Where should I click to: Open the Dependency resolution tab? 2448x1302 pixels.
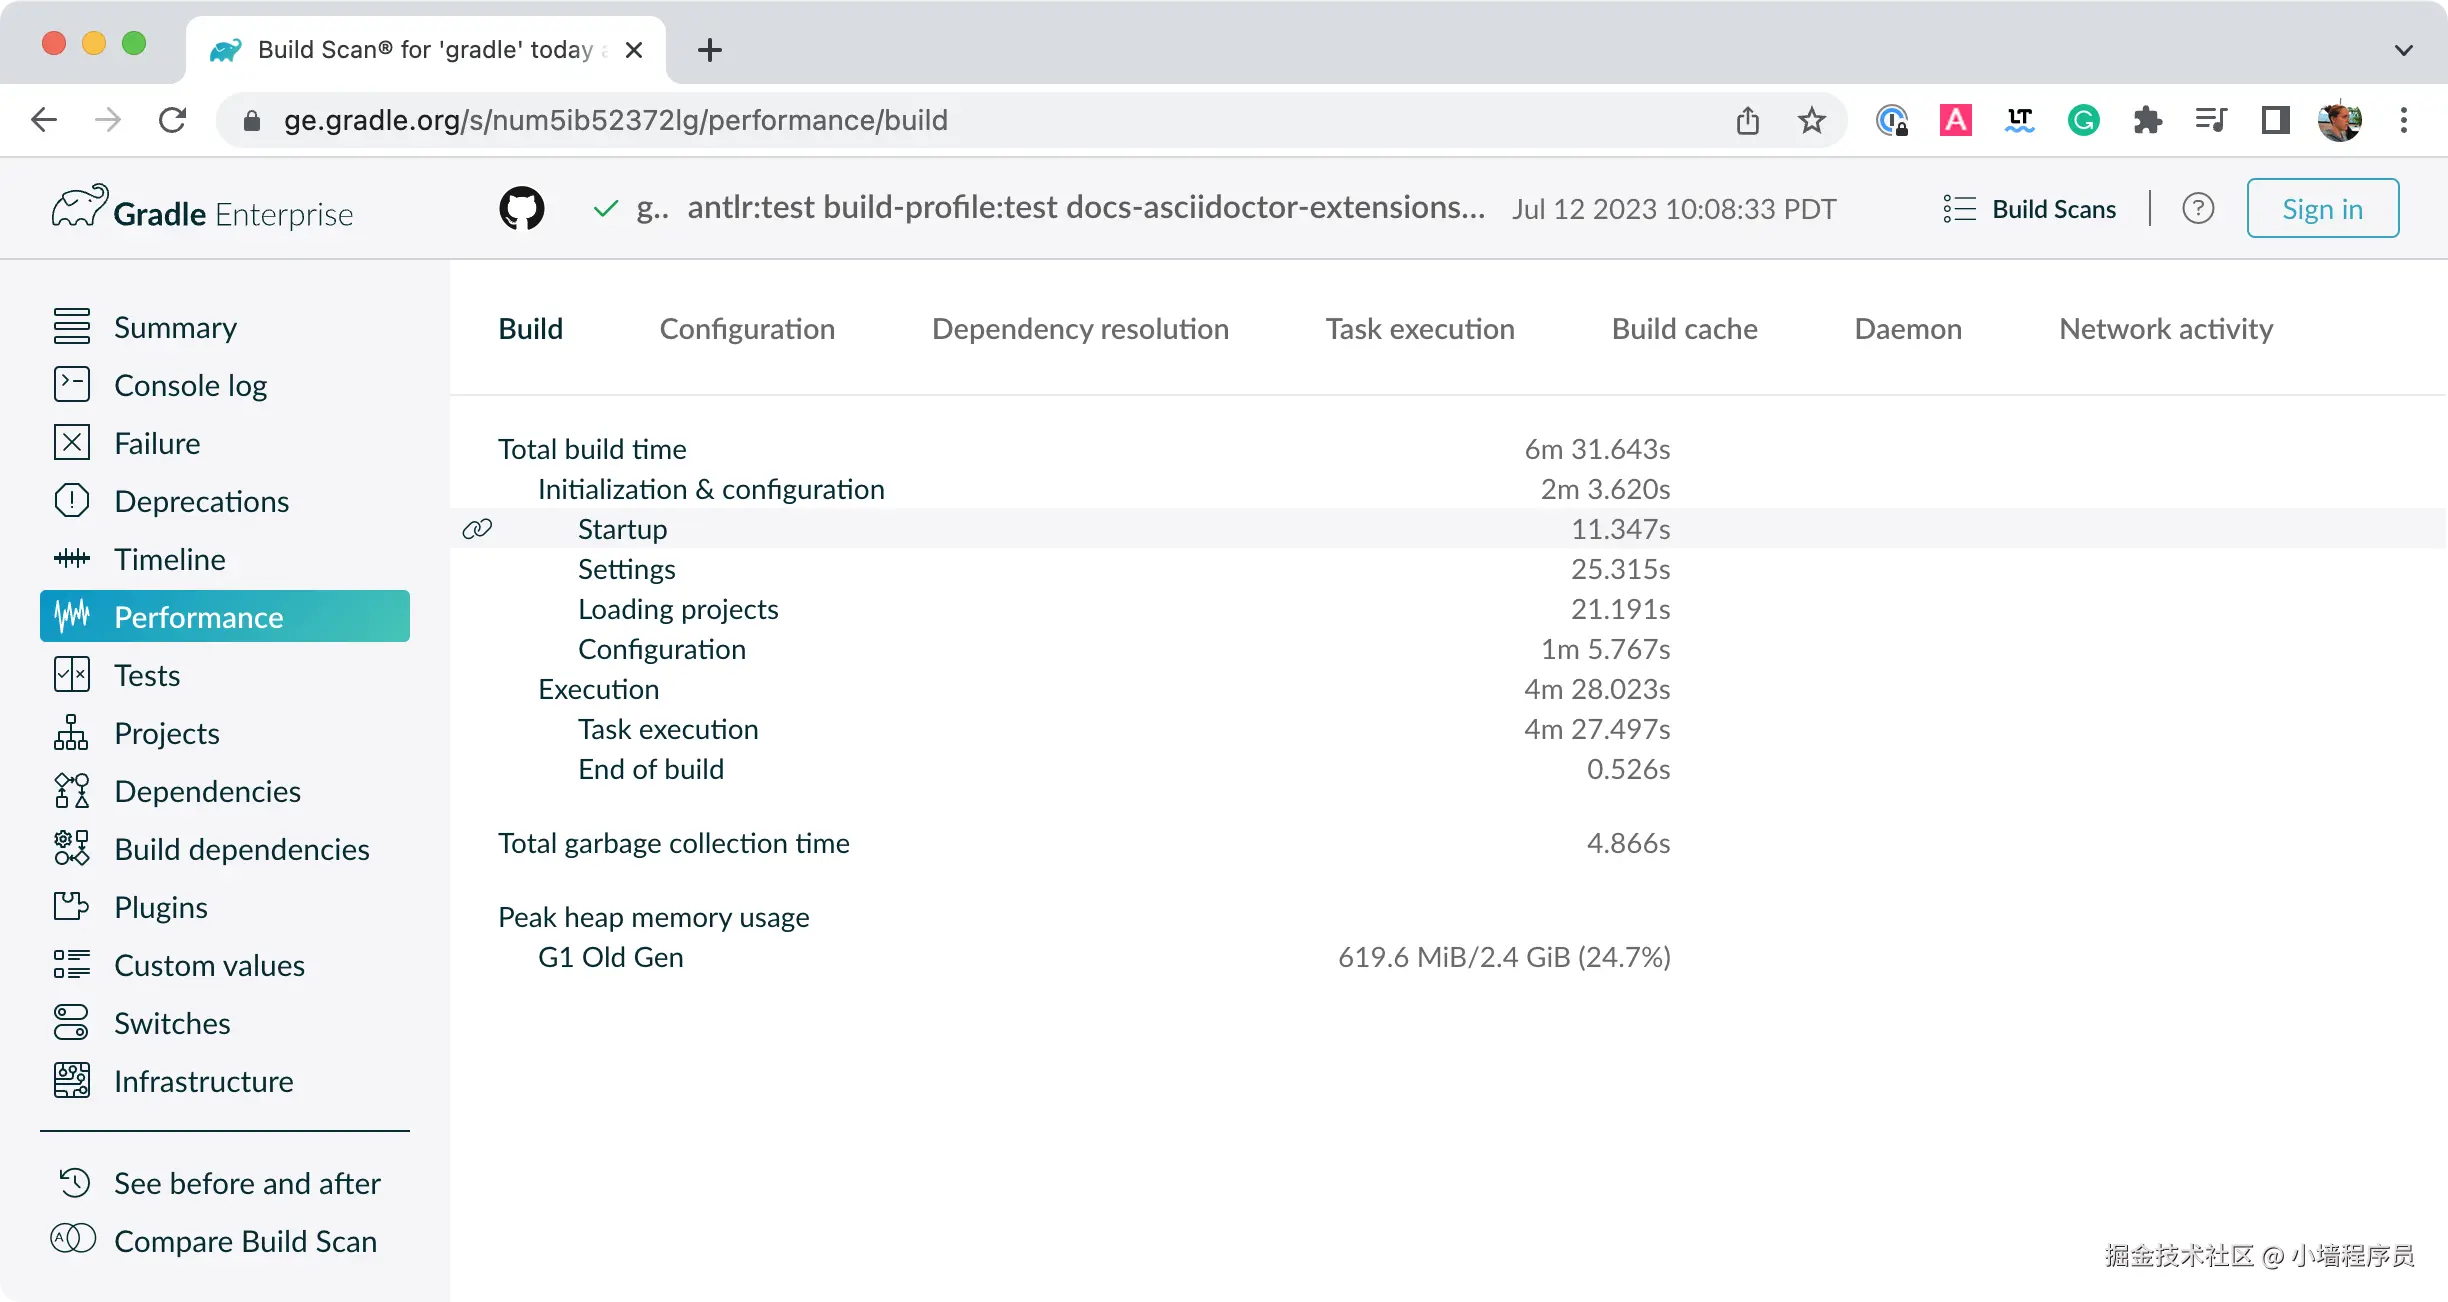[x=1080, y=329]
